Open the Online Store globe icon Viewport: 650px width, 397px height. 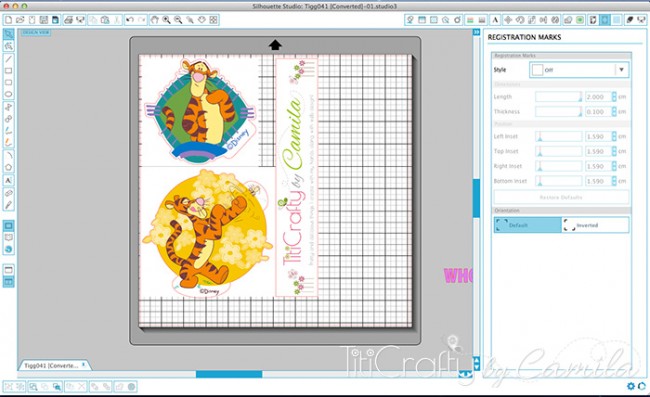pyautogui.click(x=8, y=249)
